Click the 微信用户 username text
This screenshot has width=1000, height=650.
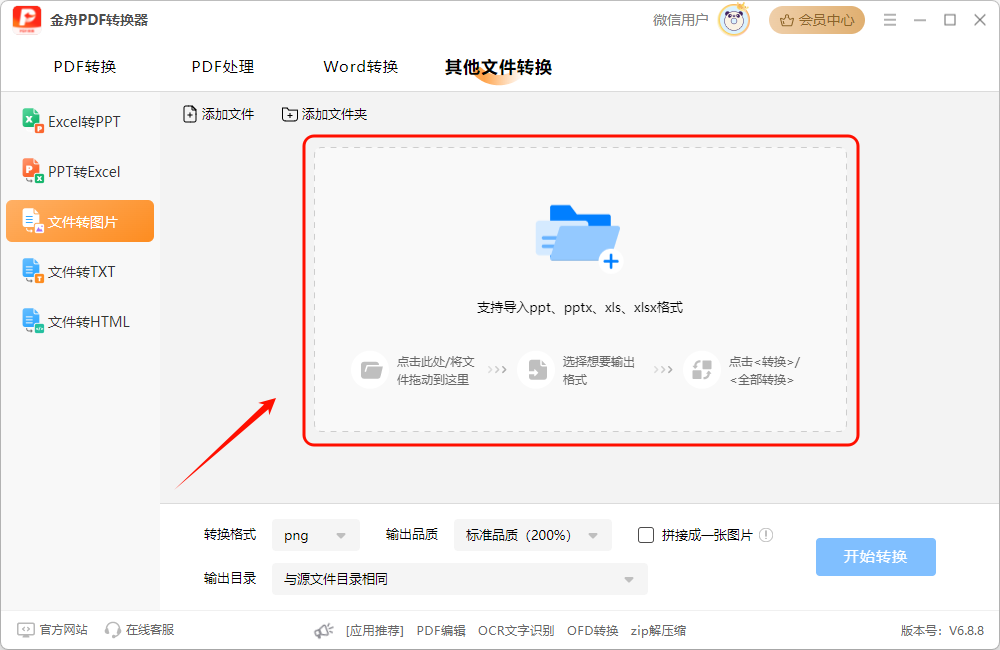[680, 20]
